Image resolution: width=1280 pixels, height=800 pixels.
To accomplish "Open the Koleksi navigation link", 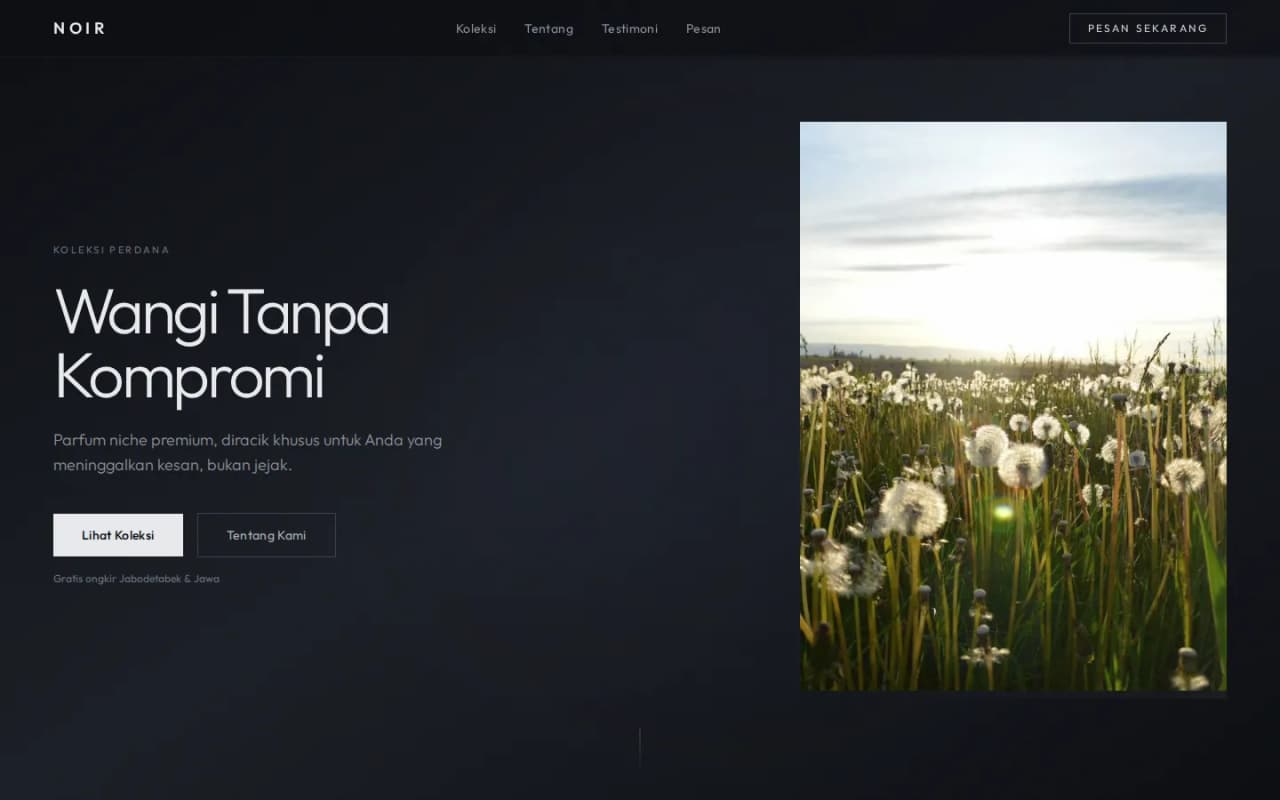I will coord(476,28).
